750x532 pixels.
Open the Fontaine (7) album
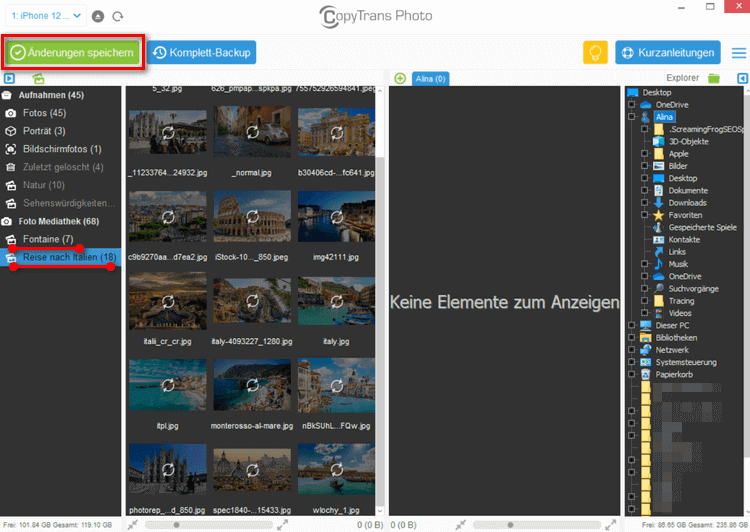click(48, 239)
